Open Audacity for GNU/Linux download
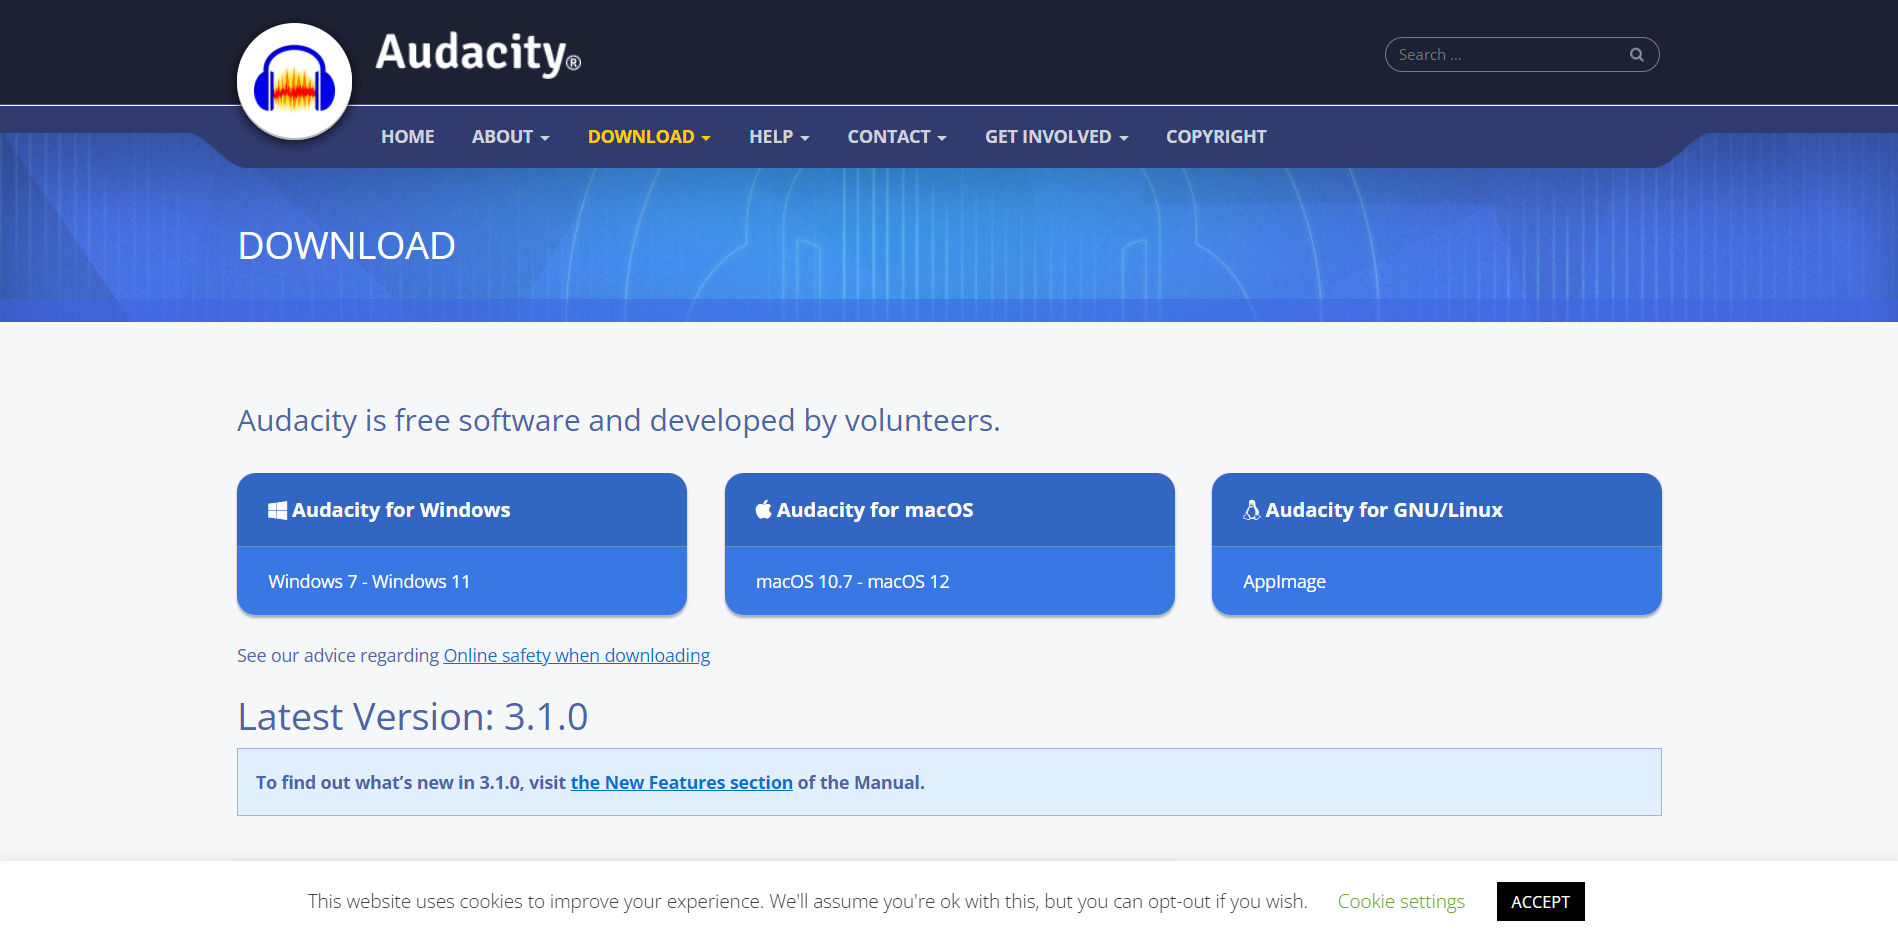Screen dimensions: 1898x942 pyautogui.click(x=1384, y=510)
